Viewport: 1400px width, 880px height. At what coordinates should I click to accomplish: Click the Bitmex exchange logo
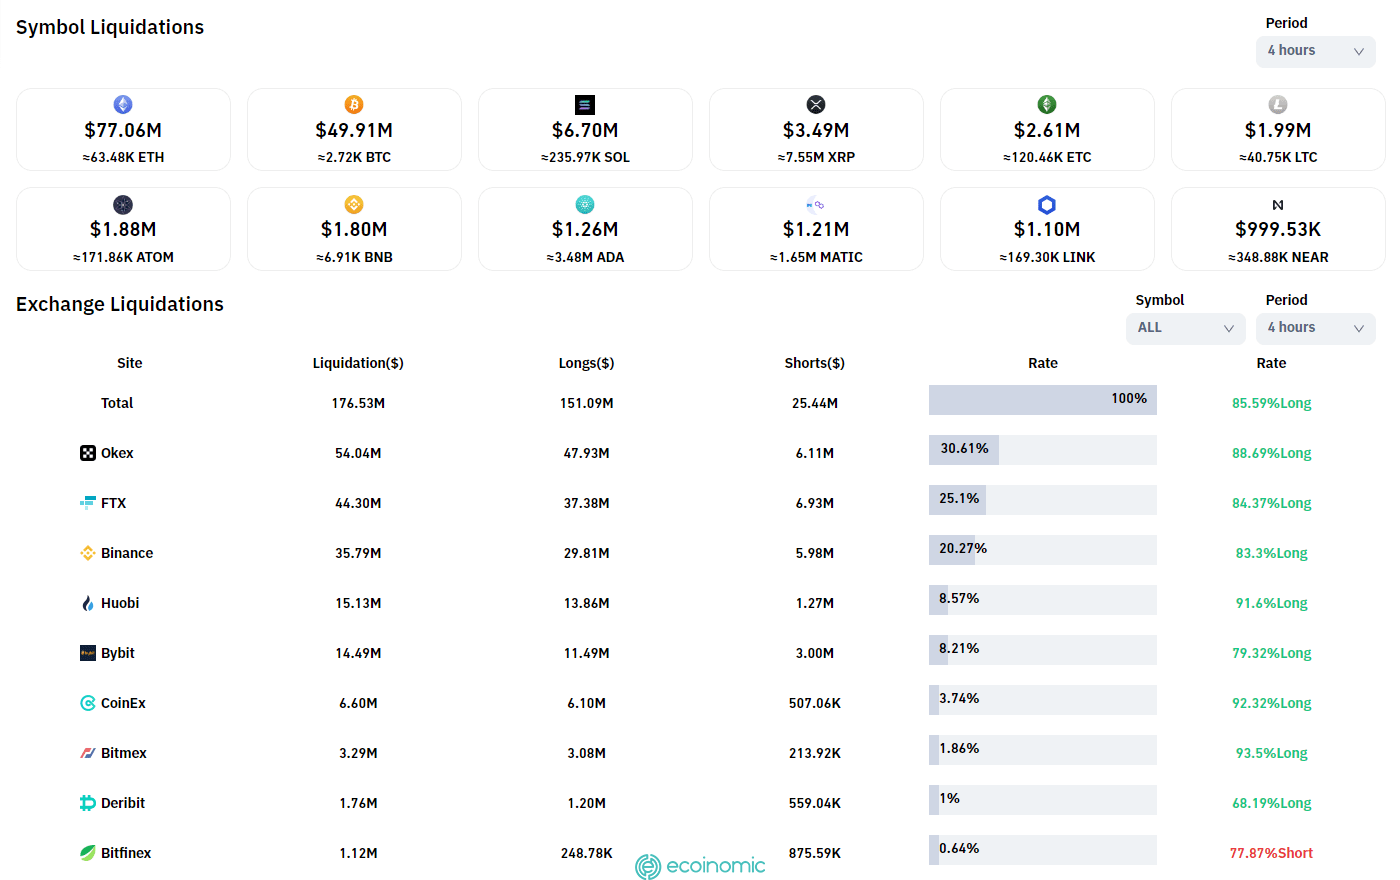coord(88,753)
